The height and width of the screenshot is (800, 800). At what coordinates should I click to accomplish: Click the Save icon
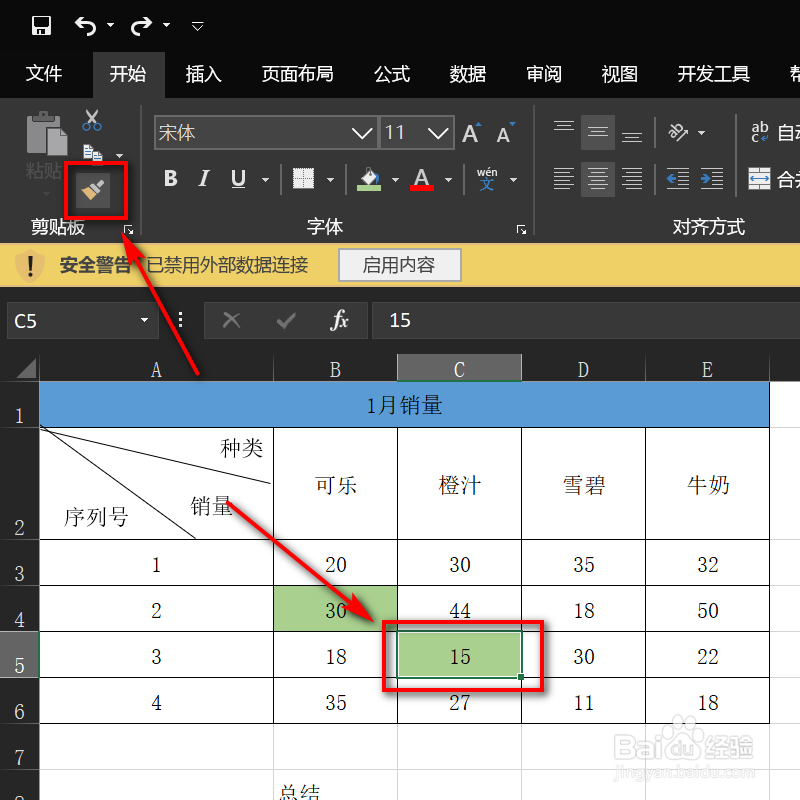point(40,25)
